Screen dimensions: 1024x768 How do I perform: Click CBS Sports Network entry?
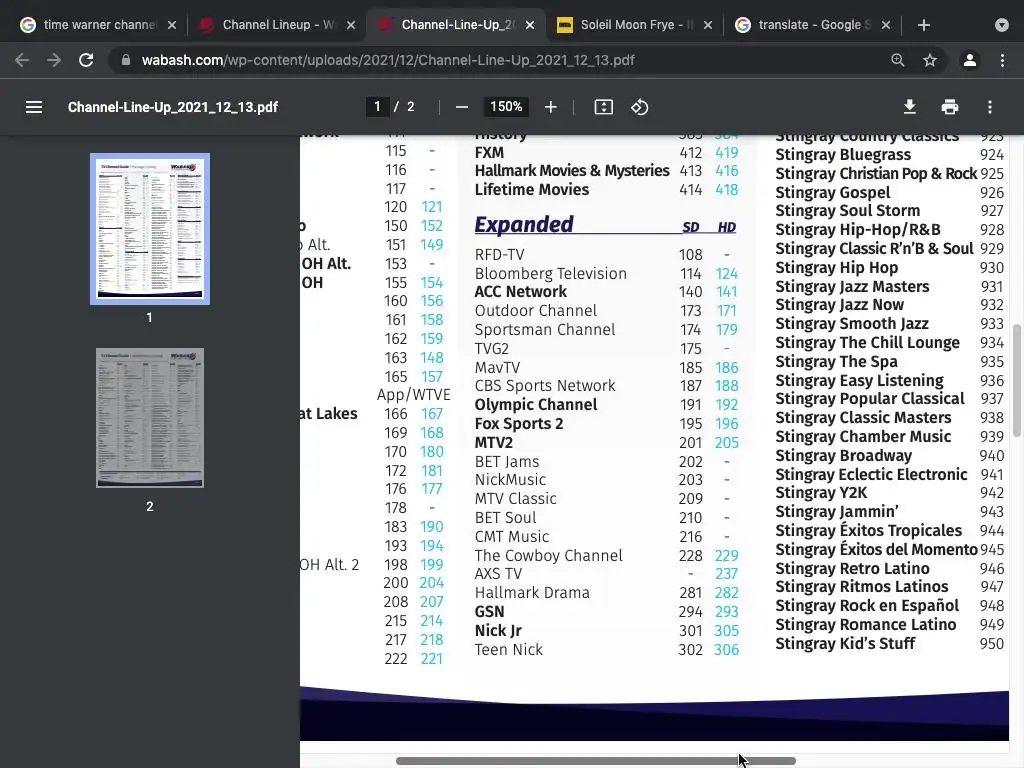click(x=545, y=386)
